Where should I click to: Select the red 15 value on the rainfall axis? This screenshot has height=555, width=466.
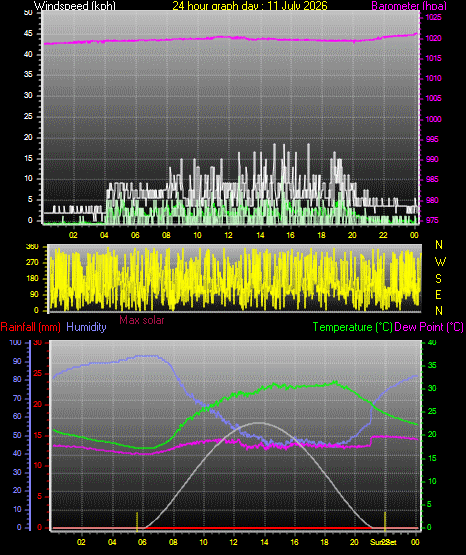point(38,436)
